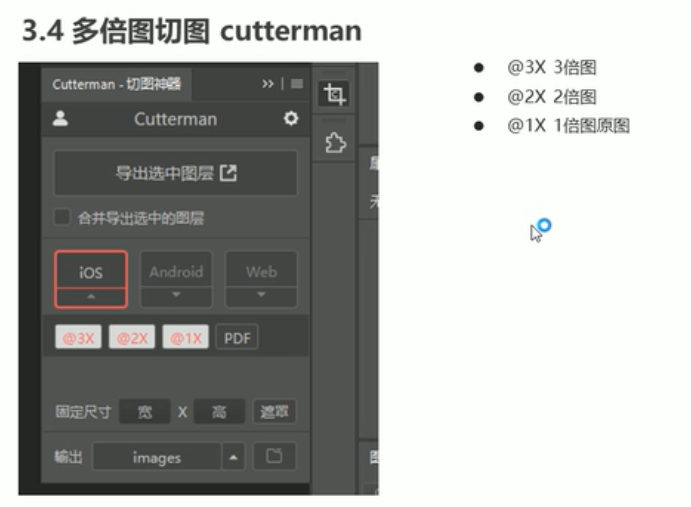Image resolution: width=691 pixels, height=507 pixels.
Task: Click the 固定尺寸 label
Action: click(x=83, y=412)
